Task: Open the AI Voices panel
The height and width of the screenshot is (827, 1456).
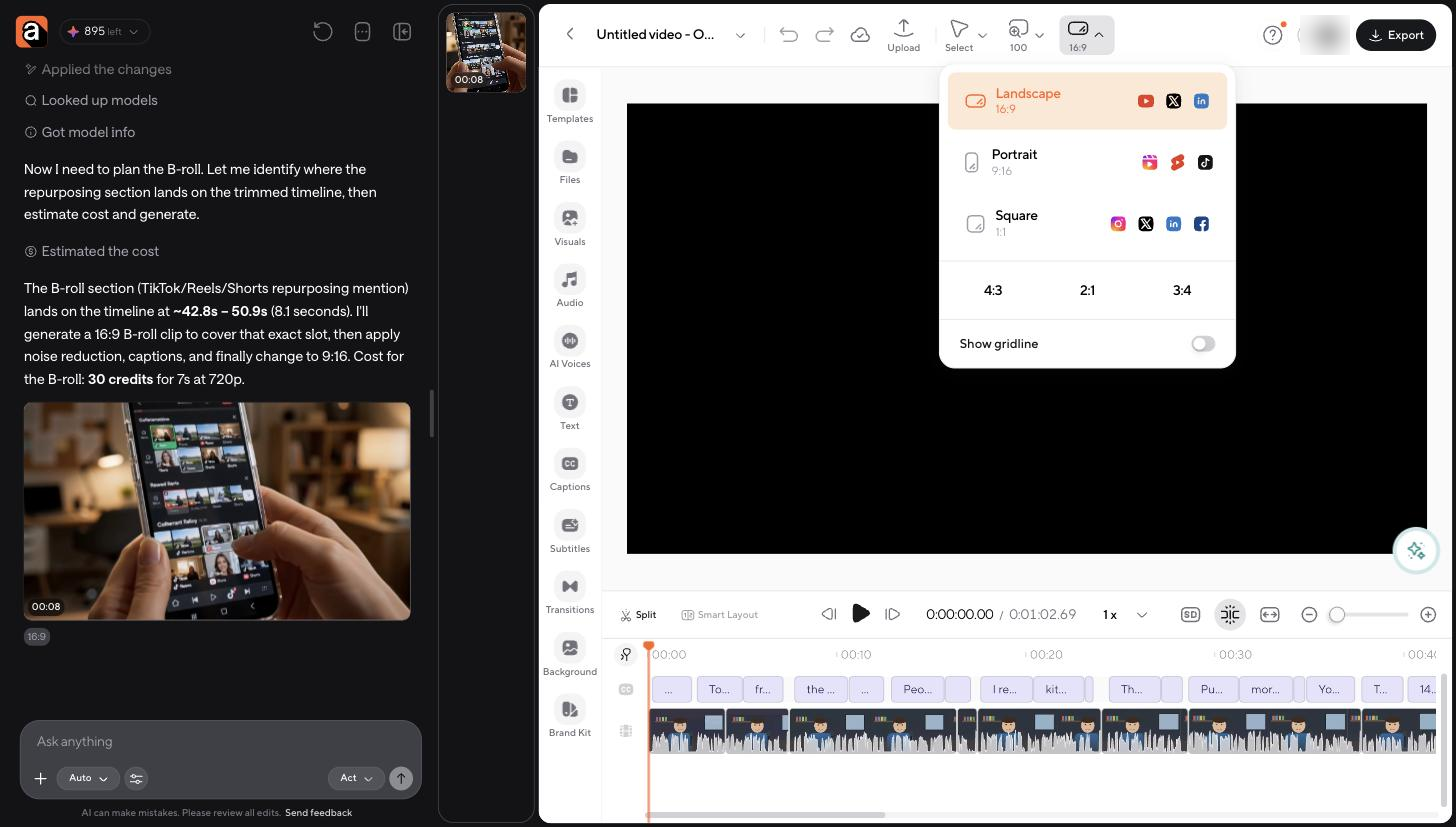Action: (570, 349)
